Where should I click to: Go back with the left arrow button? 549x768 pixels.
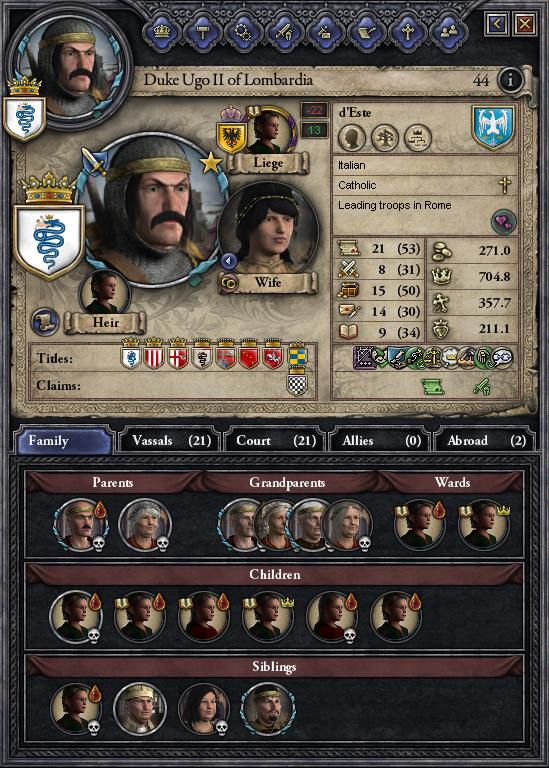pos(497,24)
